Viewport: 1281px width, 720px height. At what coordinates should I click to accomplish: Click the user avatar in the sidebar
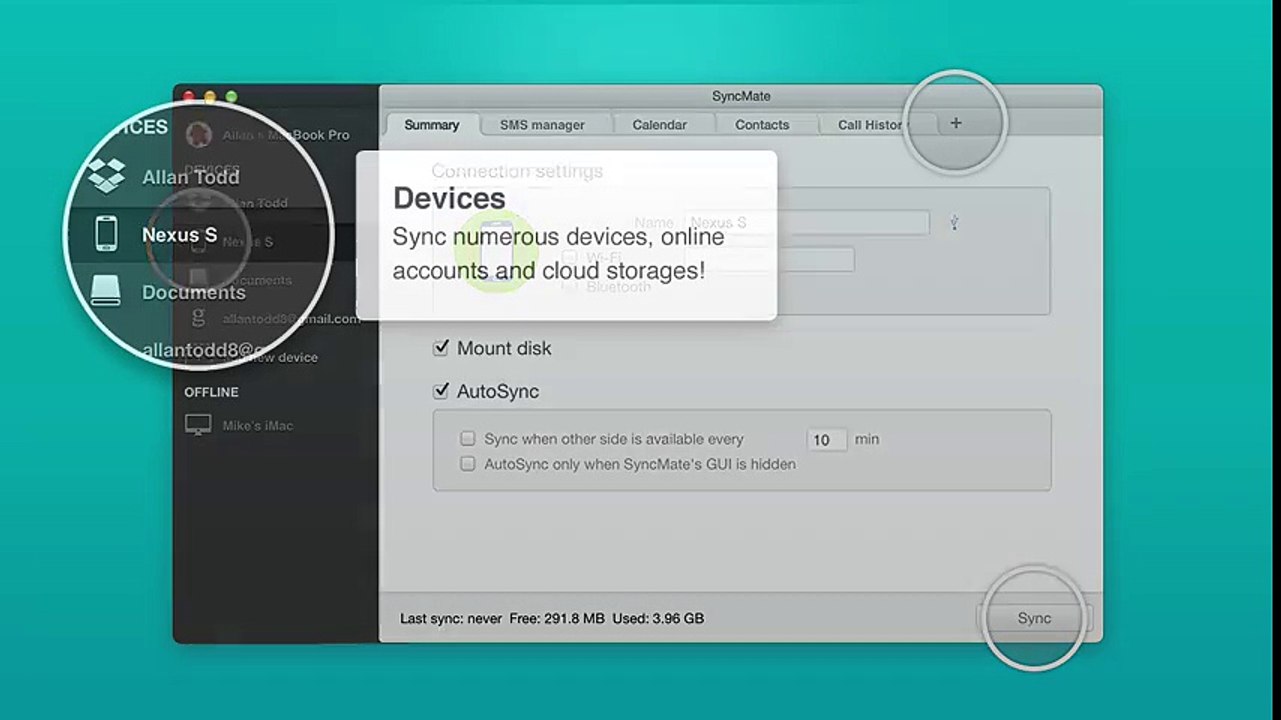pos(199,134)
